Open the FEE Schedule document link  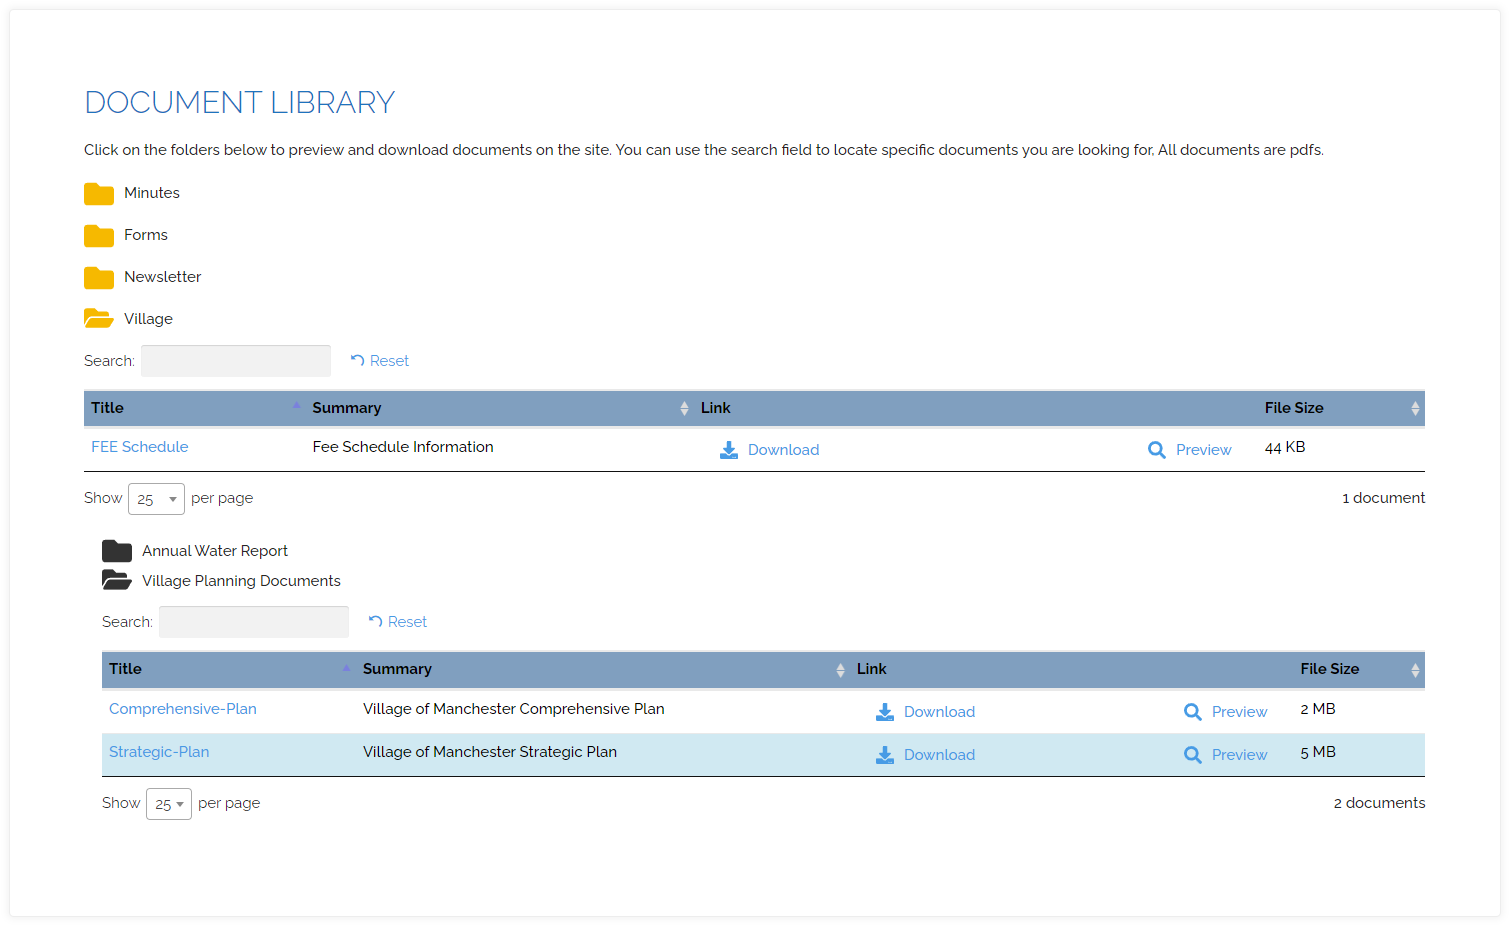coord(139,447)
